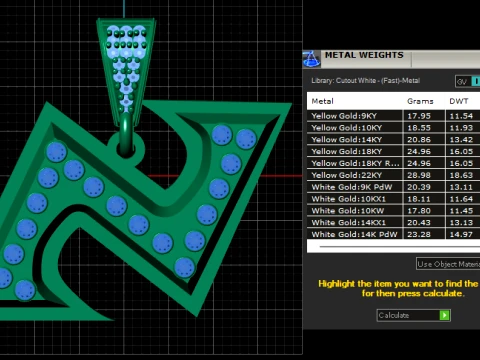
Task: Toggle the GV switch
Action: (468, 81)
